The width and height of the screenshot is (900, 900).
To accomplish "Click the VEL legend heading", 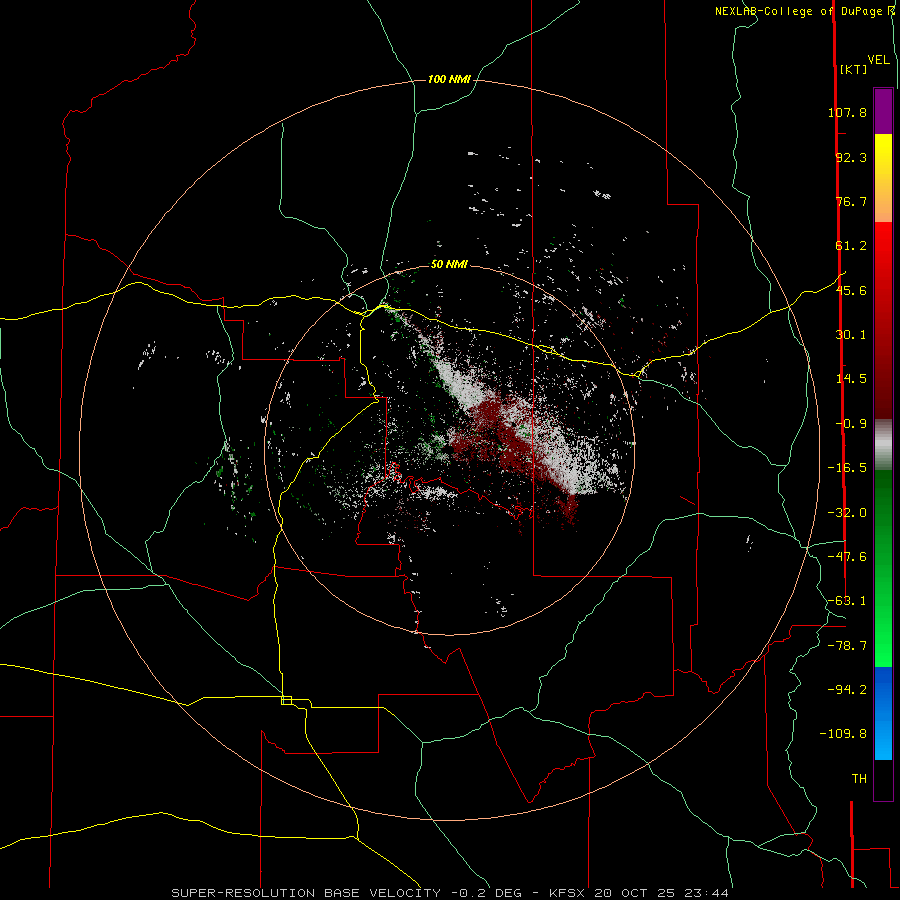I will tap(878, 60).
